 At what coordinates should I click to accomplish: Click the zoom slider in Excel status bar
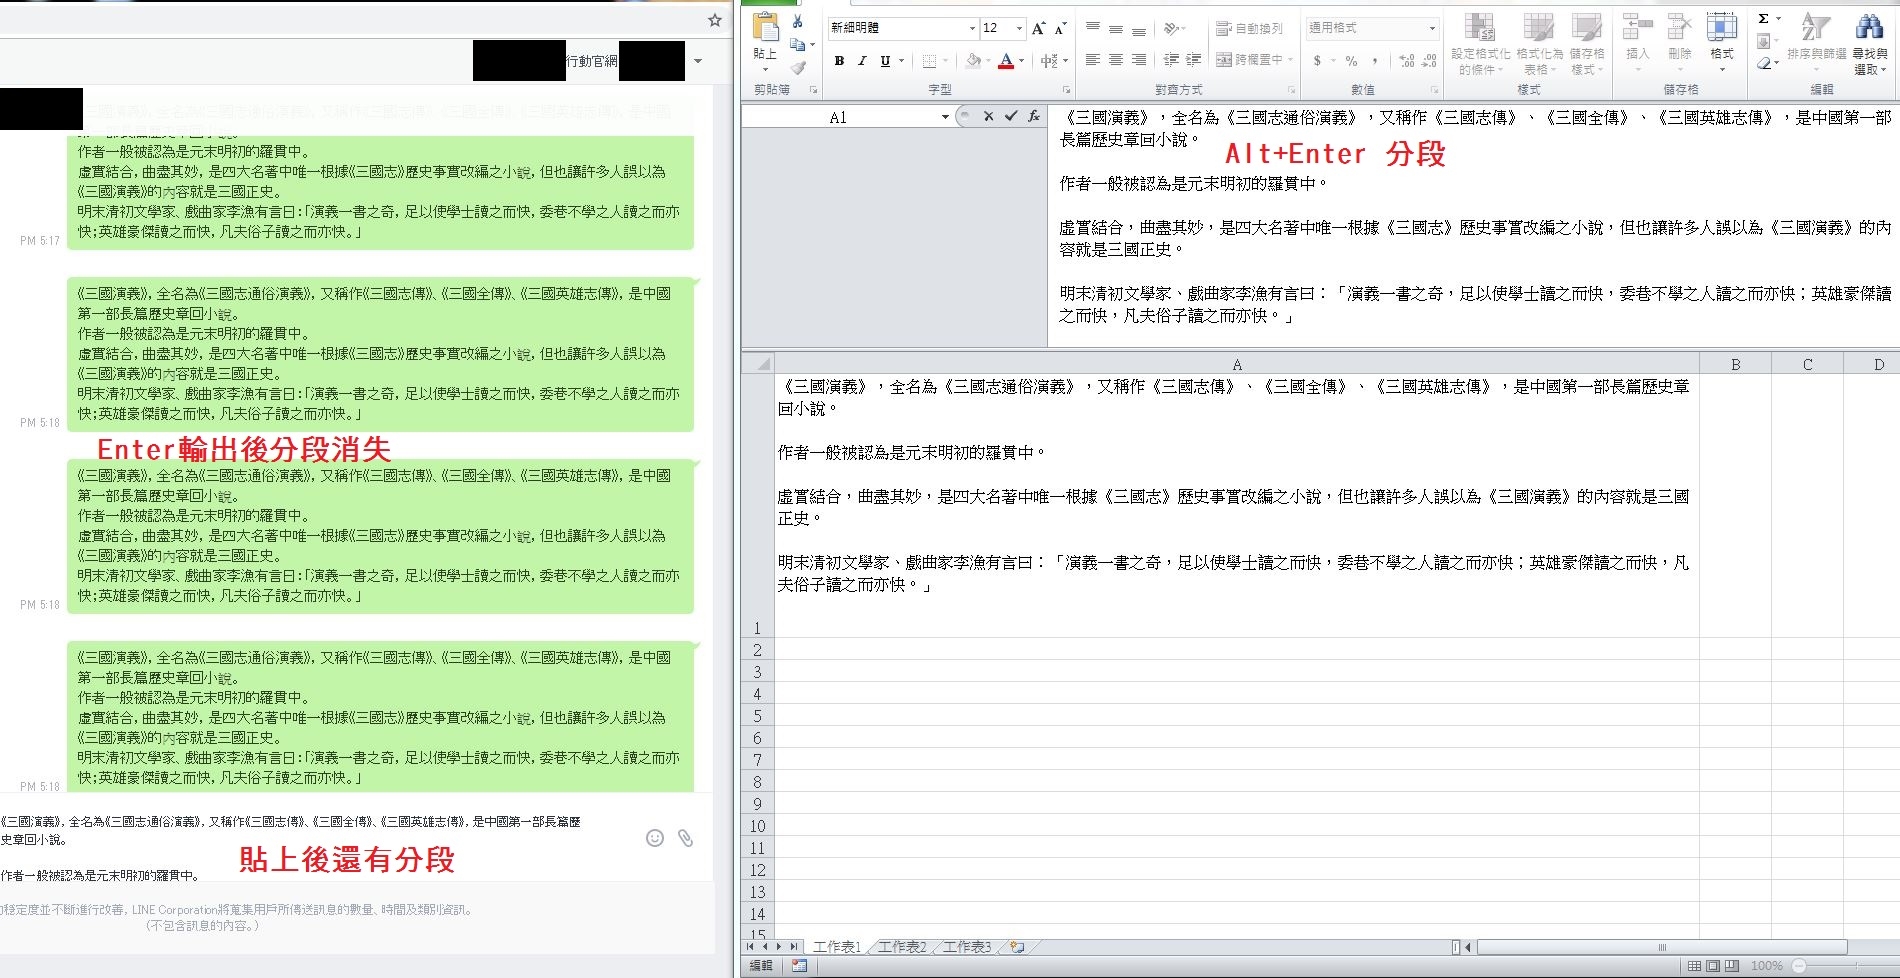click(x=1845, y=966)
